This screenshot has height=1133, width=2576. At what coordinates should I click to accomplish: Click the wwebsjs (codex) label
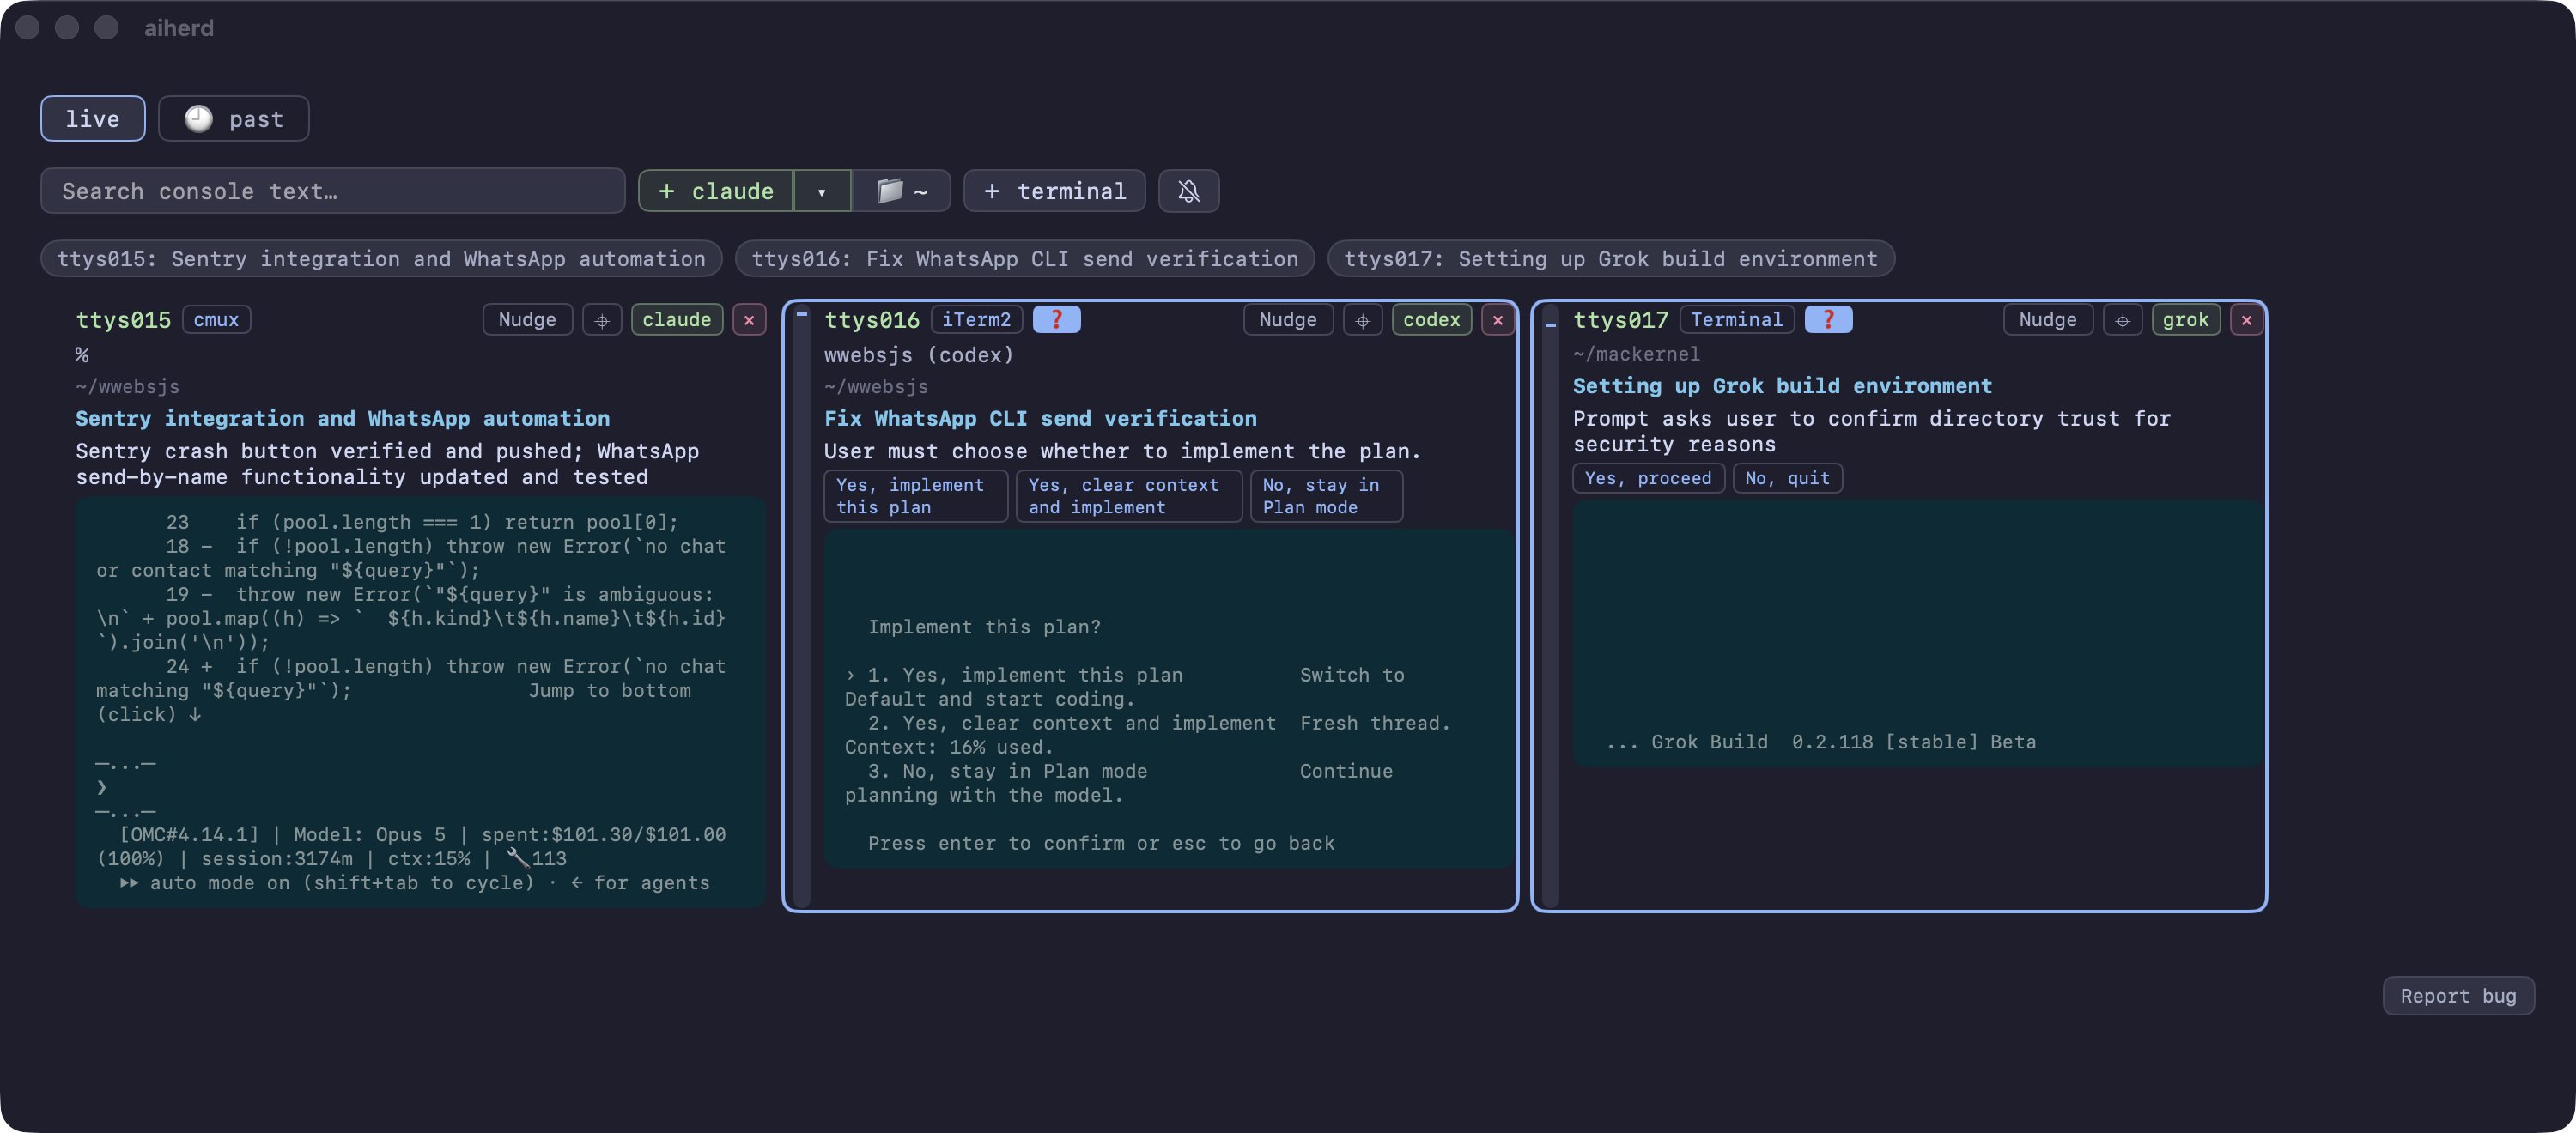click(x=918, y=355)
